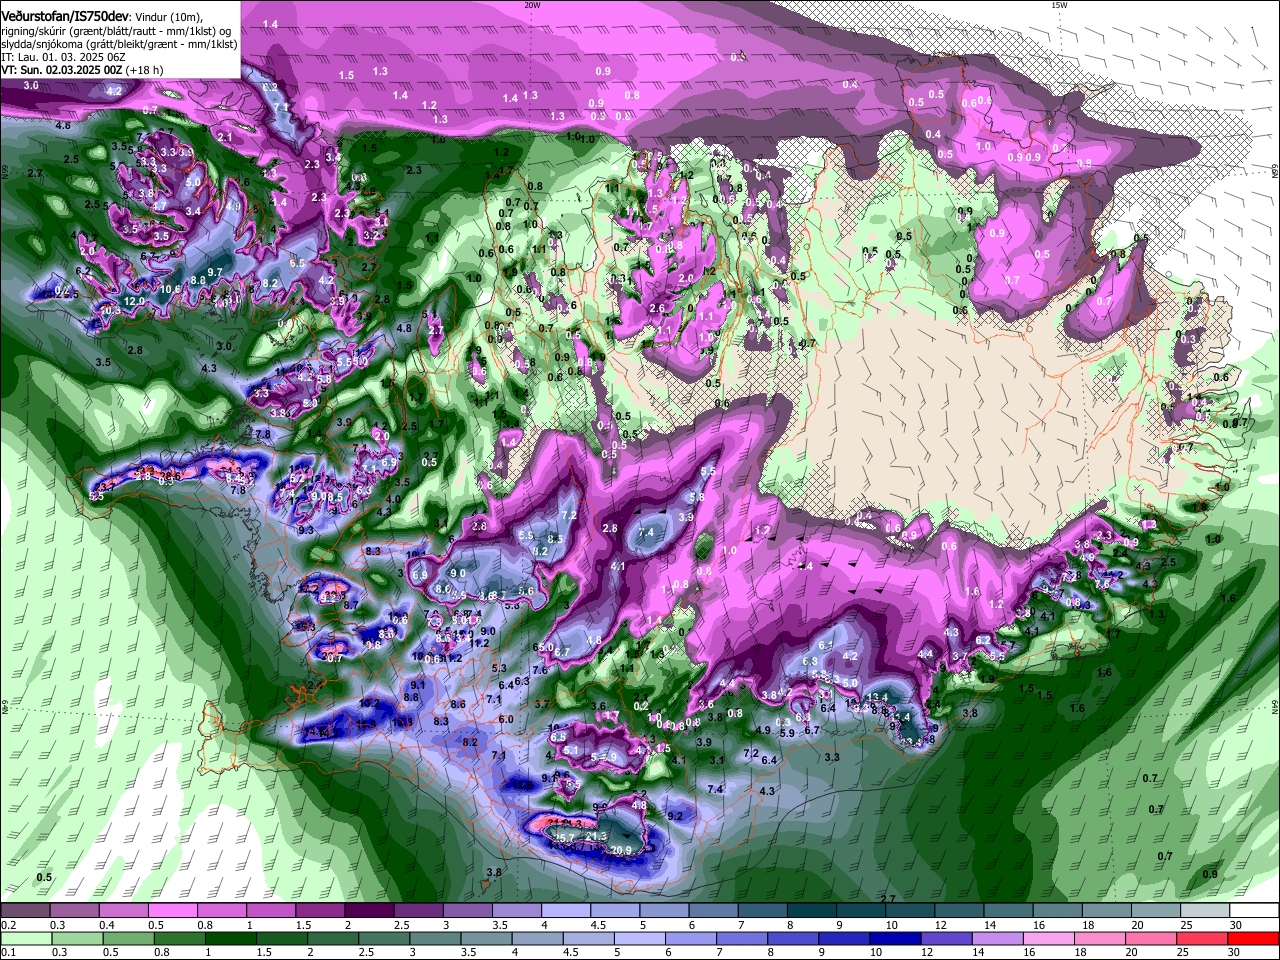Viewport: 1280px width, 960px height.
Task: Click the 'VT: Sun. 02.03.2025 00Z' valid time
Action: (x=62, y=70)
